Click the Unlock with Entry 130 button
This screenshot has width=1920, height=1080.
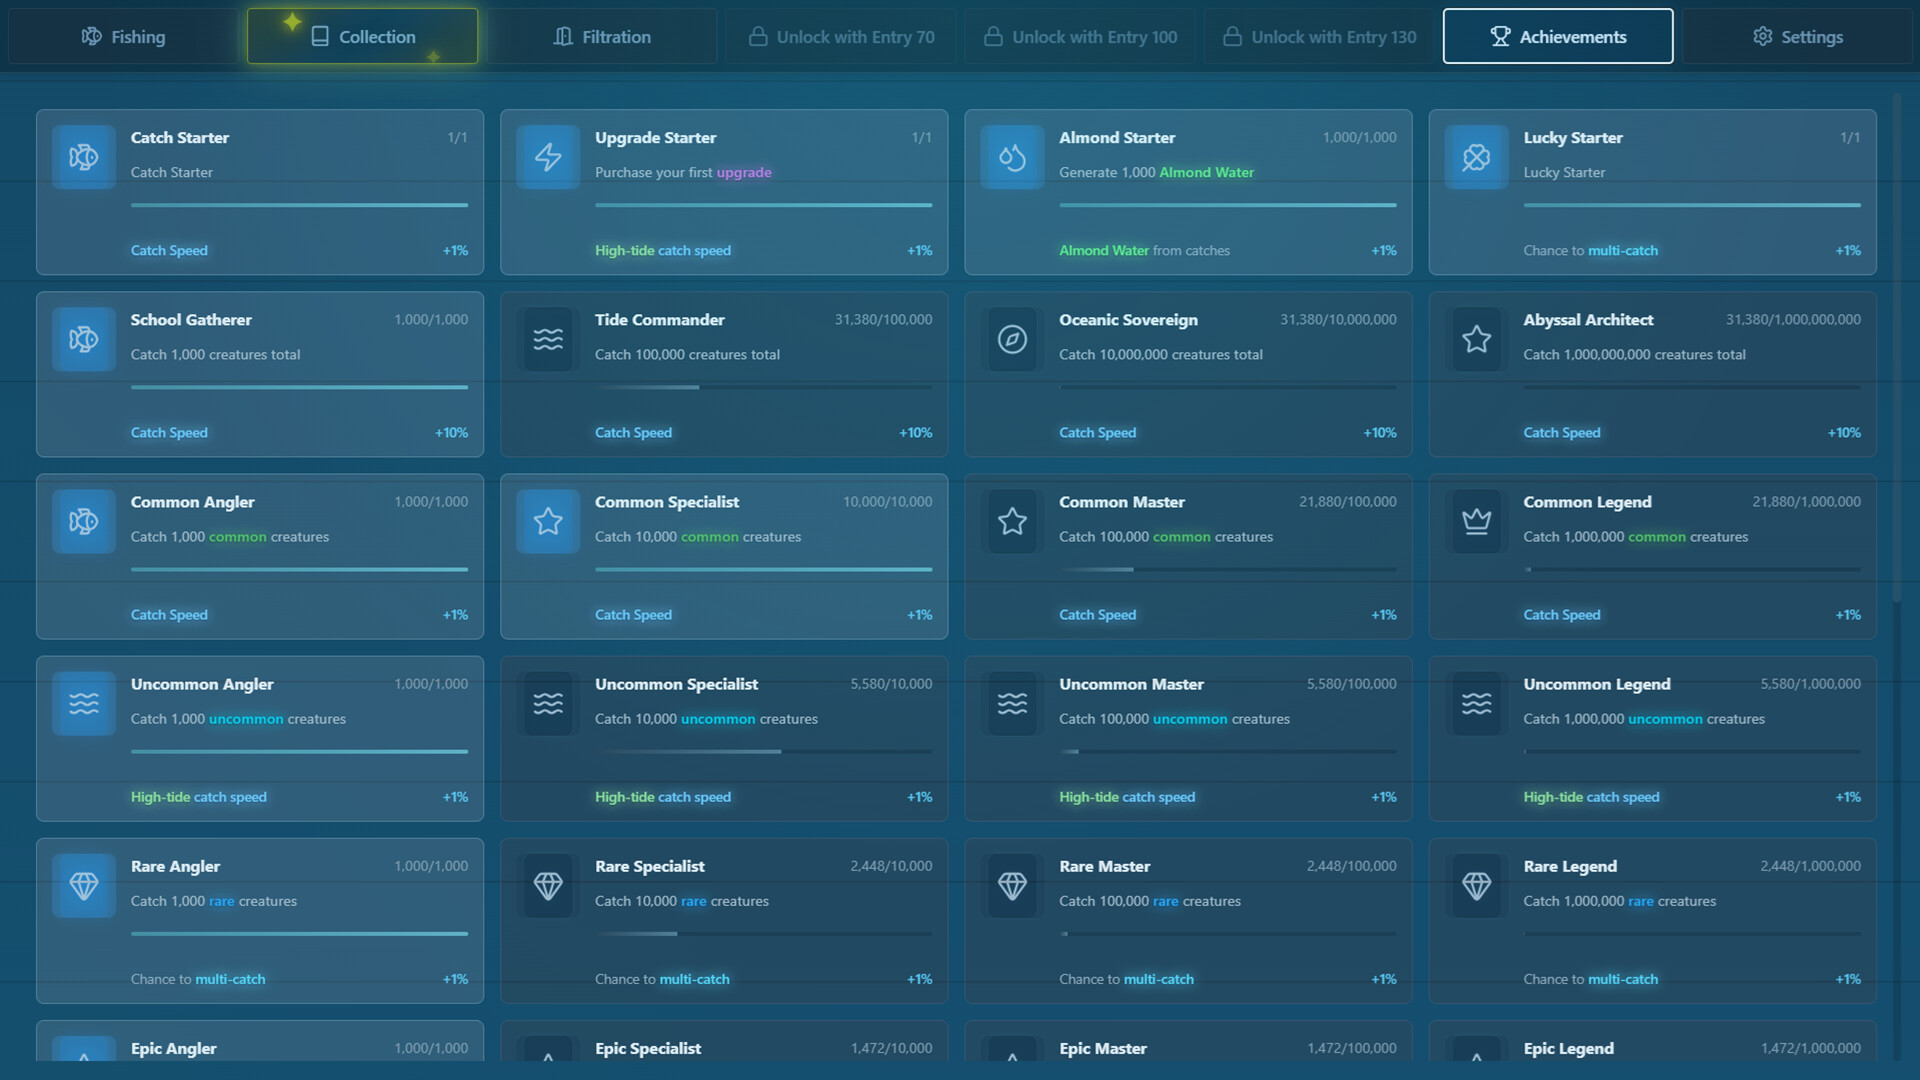[x=1317, y=36]
